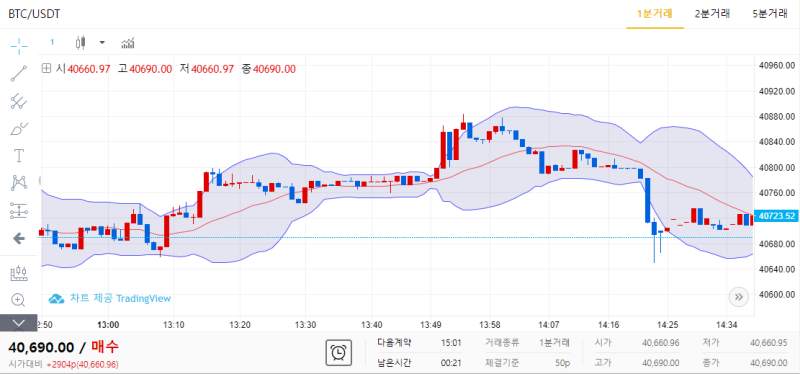Click the measure ruler tool

(19, 273)
